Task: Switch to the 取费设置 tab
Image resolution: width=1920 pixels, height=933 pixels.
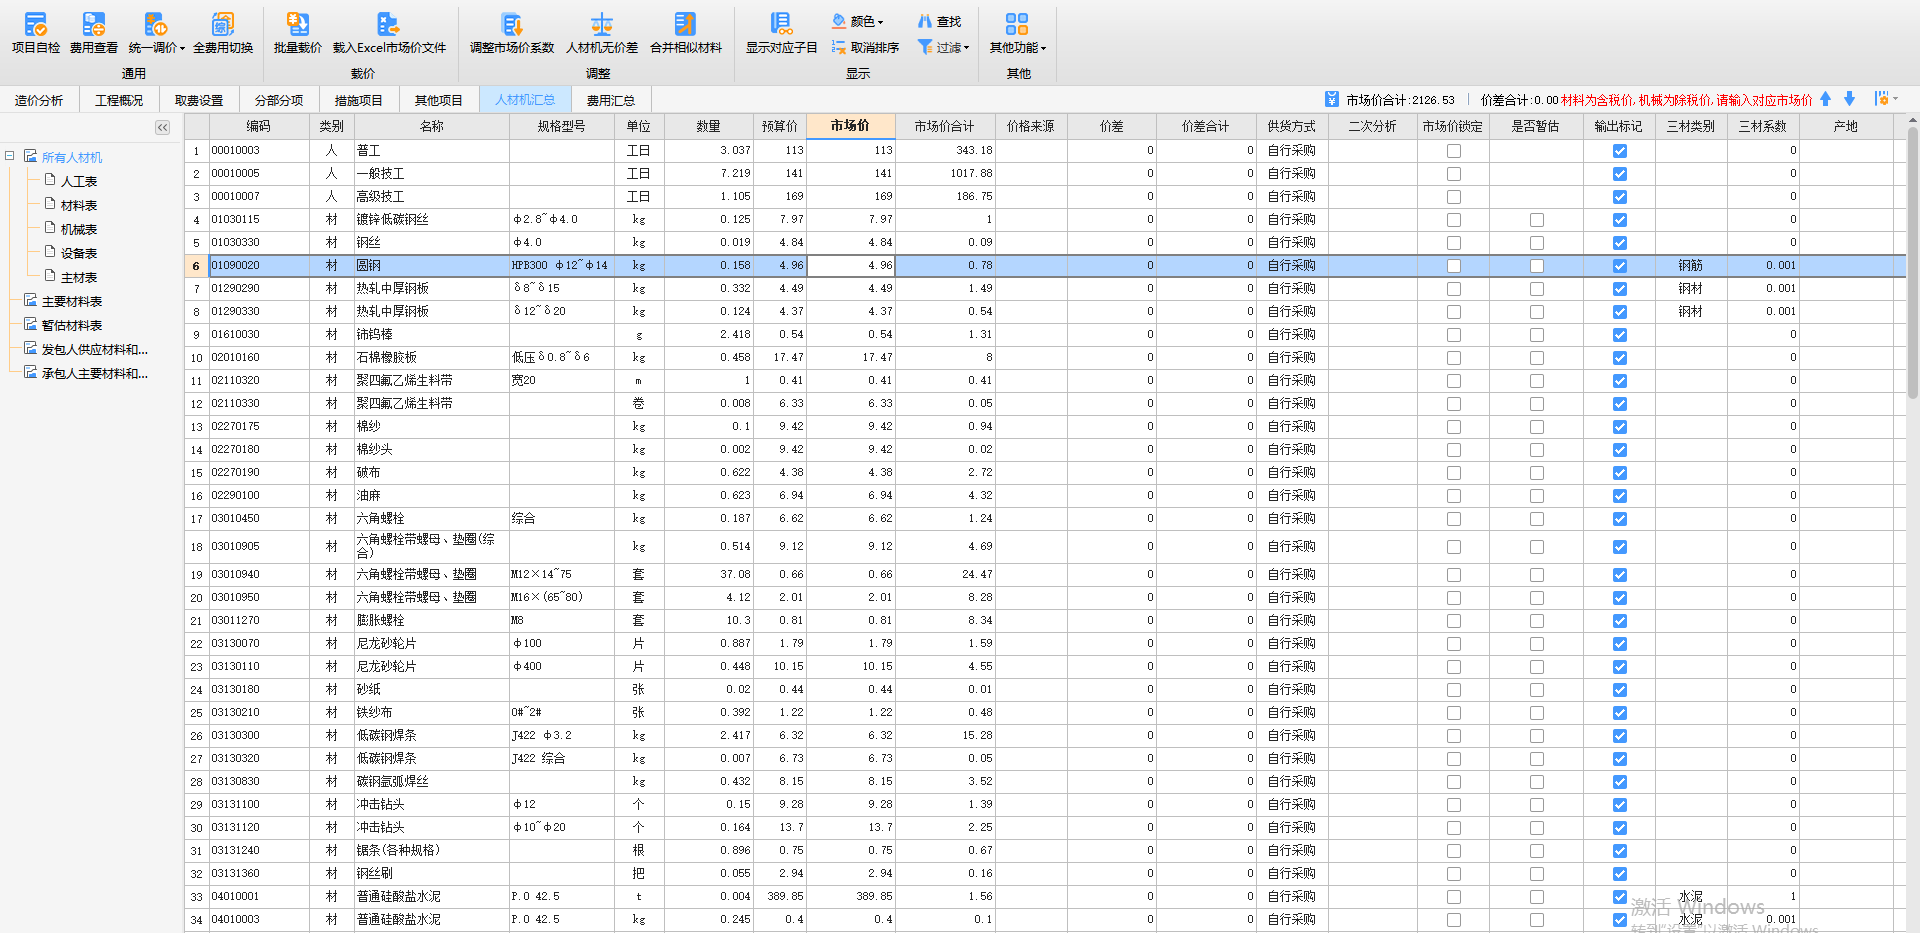Action: [199, 100]
